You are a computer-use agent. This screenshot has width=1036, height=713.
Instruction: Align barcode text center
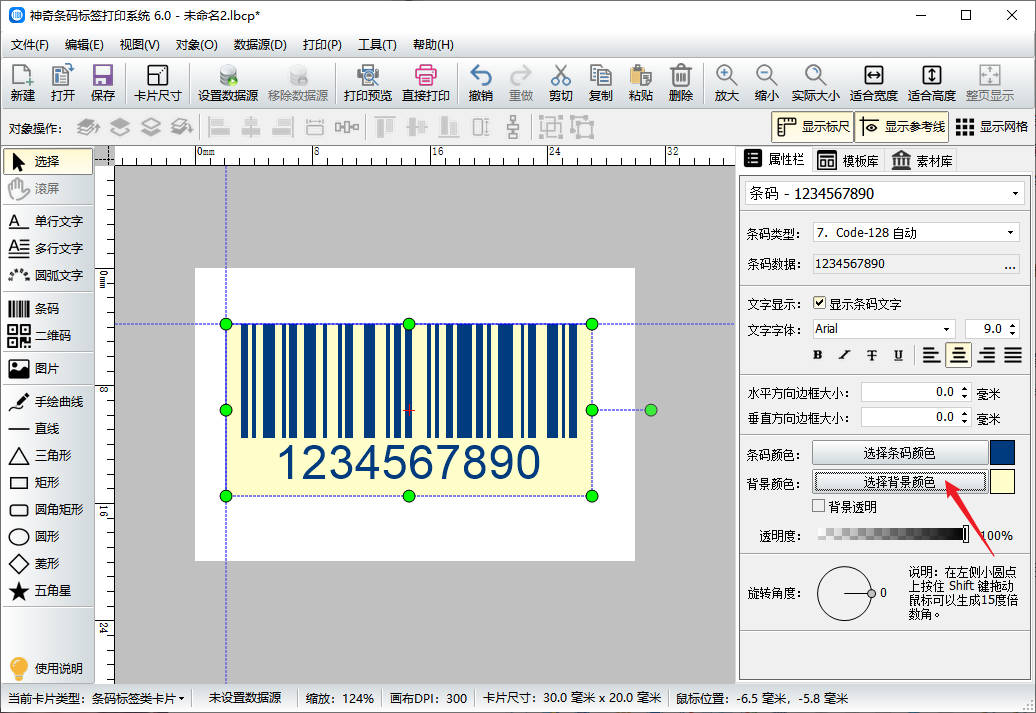(958, 355)
